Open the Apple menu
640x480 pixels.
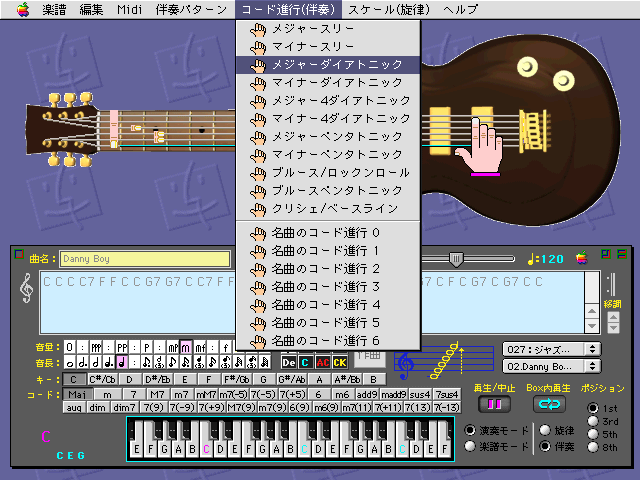23,9
